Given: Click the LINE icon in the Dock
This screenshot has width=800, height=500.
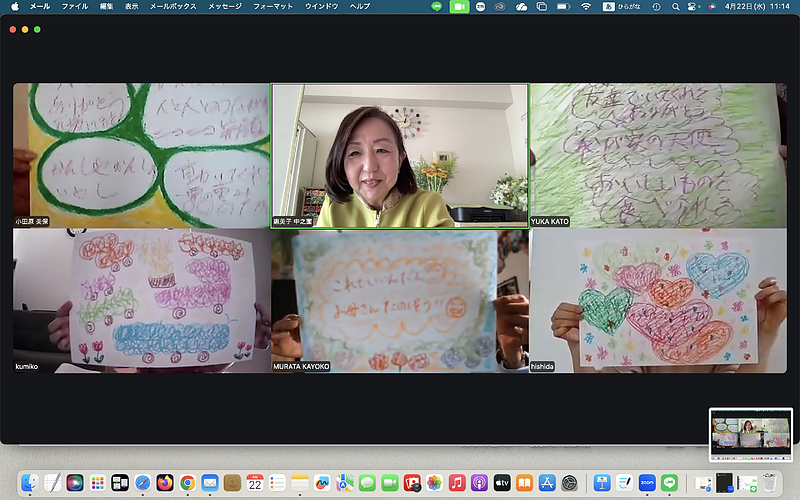Looking at the screenshot, I should coord(670,483).
